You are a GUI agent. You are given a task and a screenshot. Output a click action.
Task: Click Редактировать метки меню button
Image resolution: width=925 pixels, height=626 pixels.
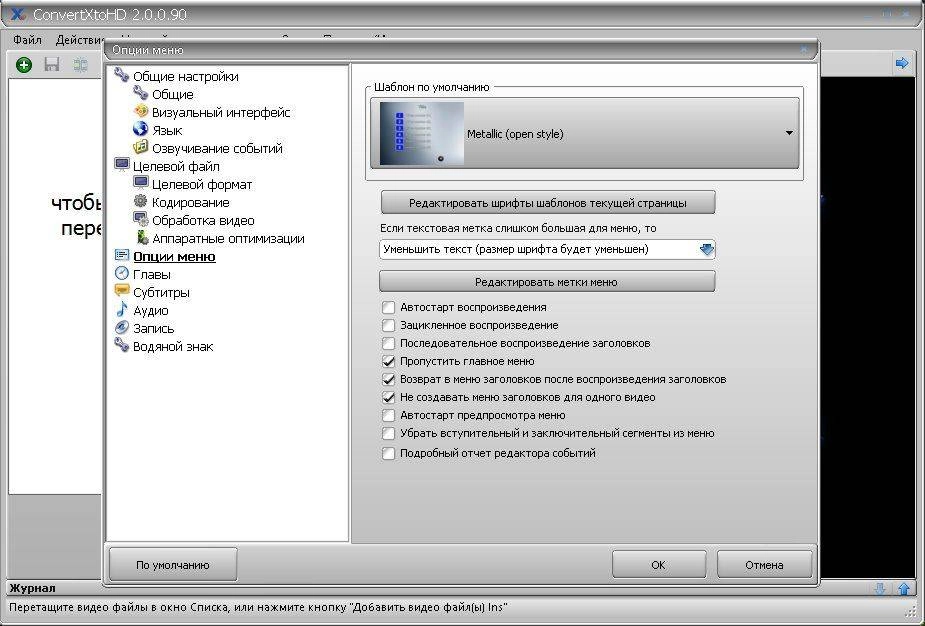[x=546, y=281]
